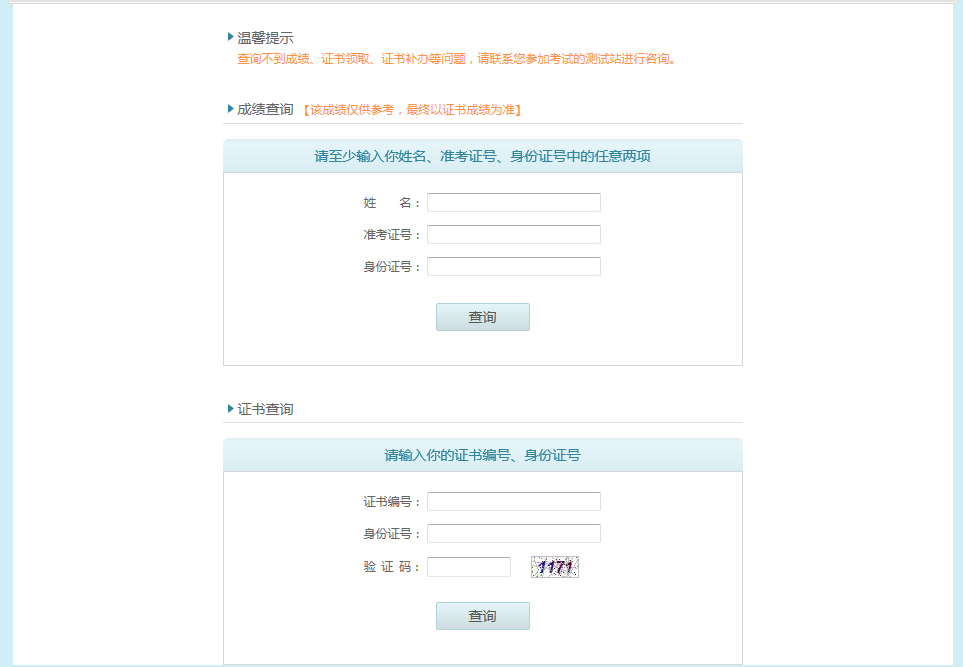Click the header 请至少输入你姓名、准考证号、身份证号
Image resolution: width=963 pixels, height=667 pixels.
483,156
